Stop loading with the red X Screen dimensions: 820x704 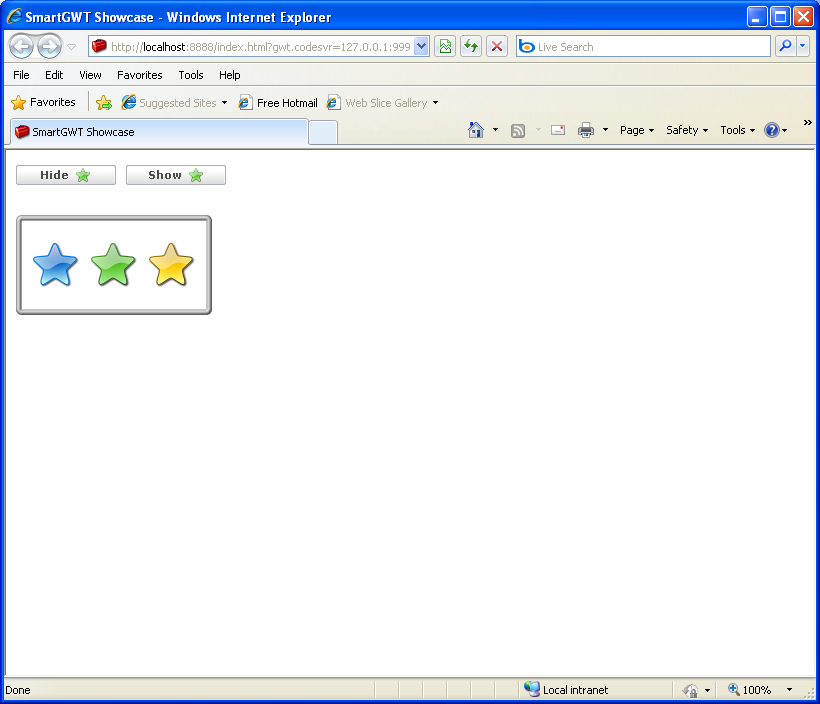click(x=497, y=47)
